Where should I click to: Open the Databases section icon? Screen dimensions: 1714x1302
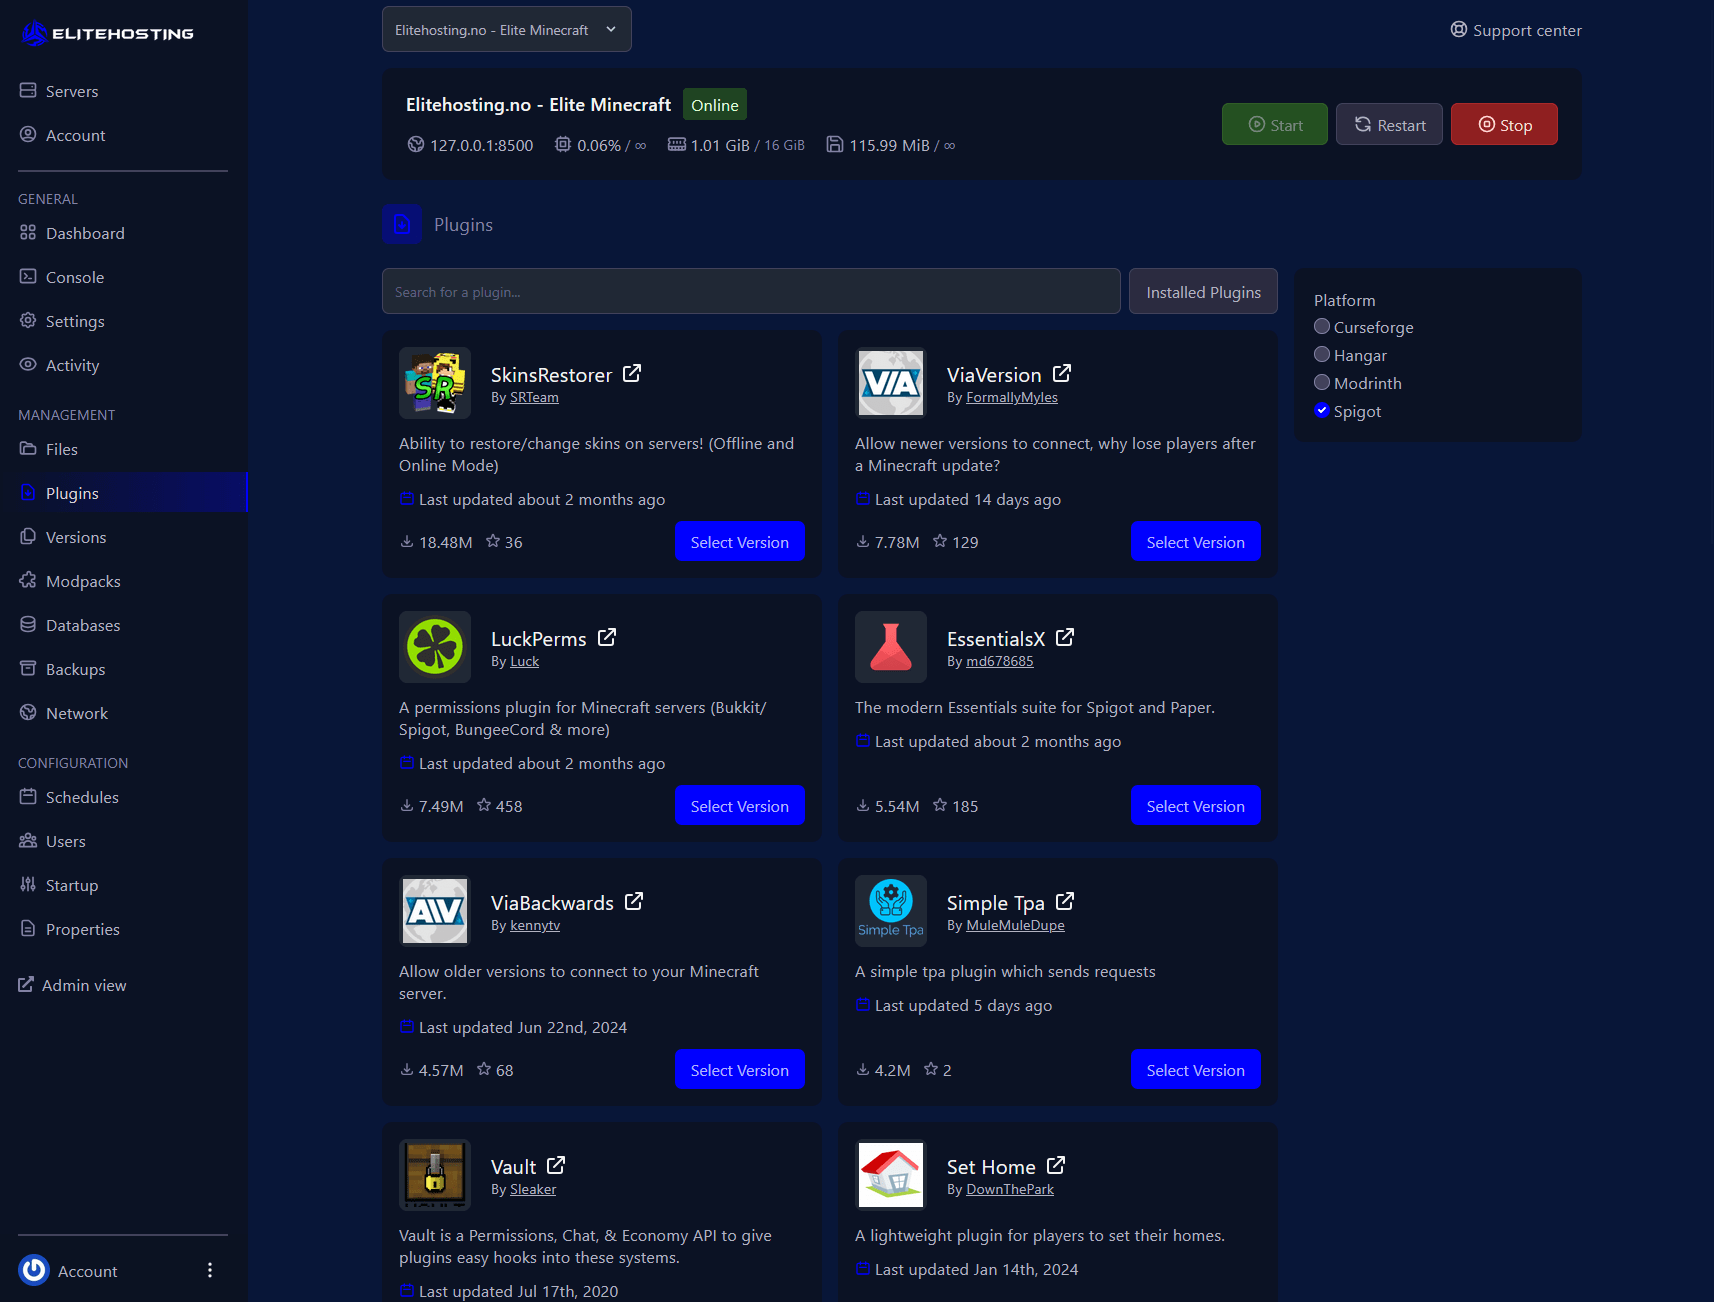click(28, 625)
